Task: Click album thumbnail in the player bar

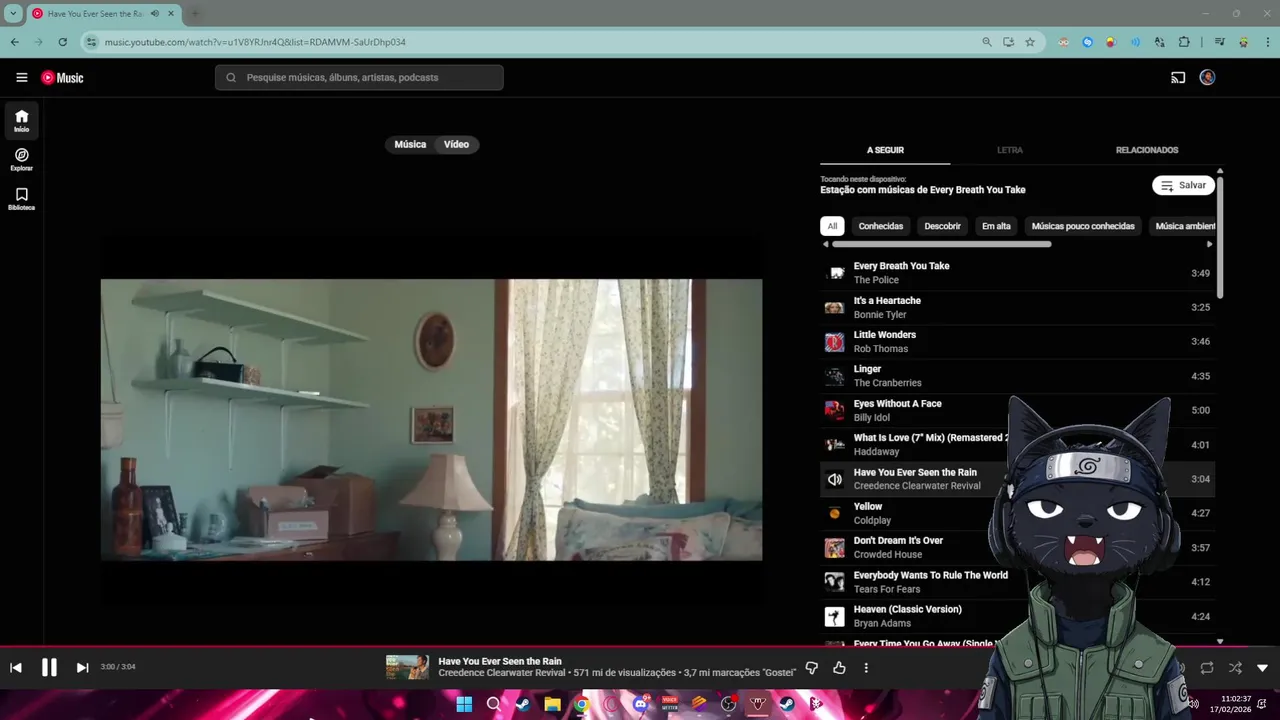Action: point(407,667)
